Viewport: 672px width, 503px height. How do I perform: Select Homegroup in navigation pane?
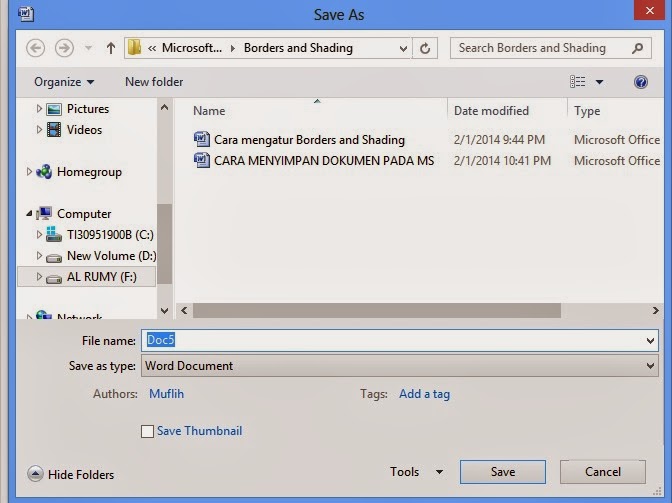click(89, 172)
